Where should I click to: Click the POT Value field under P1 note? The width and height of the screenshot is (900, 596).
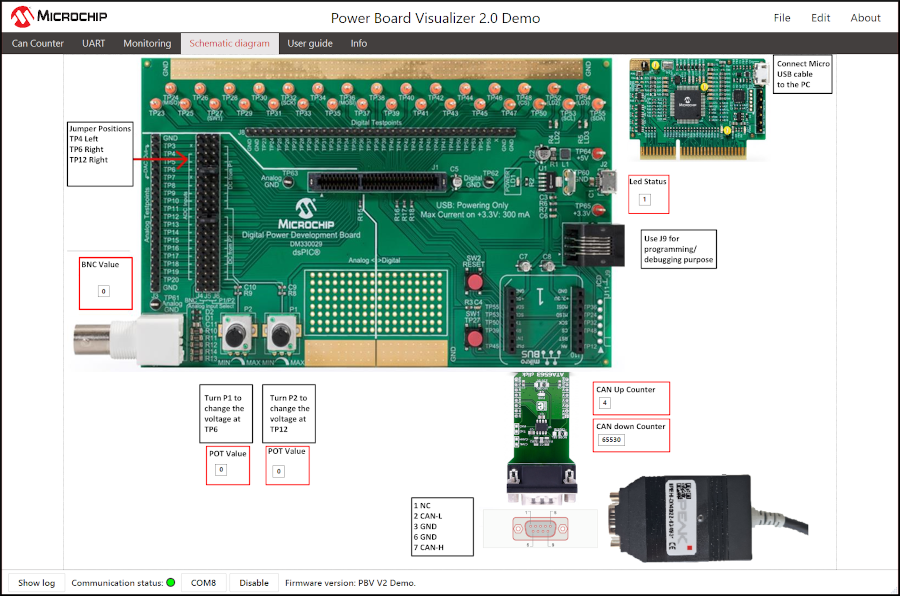click(221, 470)
